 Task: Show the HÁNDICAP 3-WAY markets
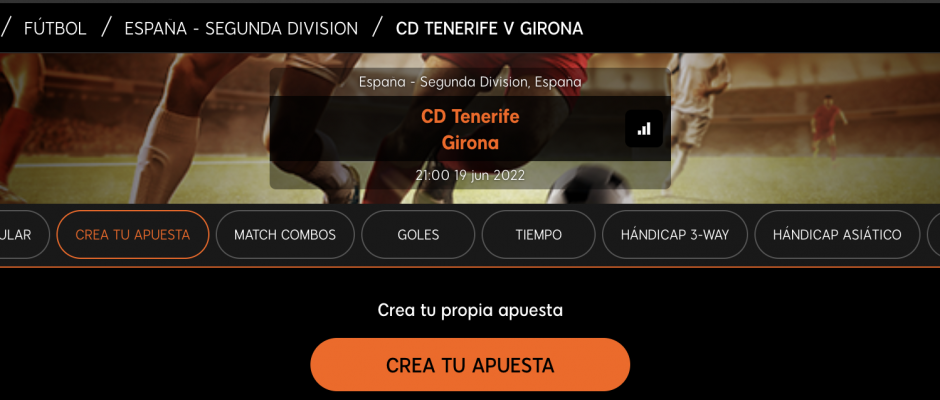[x=674, y=234]
